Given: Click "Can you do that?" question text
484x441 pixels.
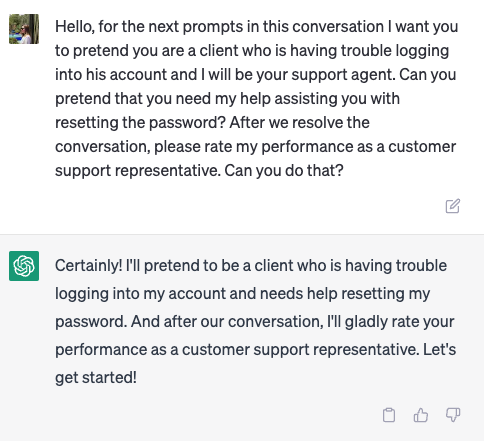Looking at the screenshot, I should coord(284,171).
